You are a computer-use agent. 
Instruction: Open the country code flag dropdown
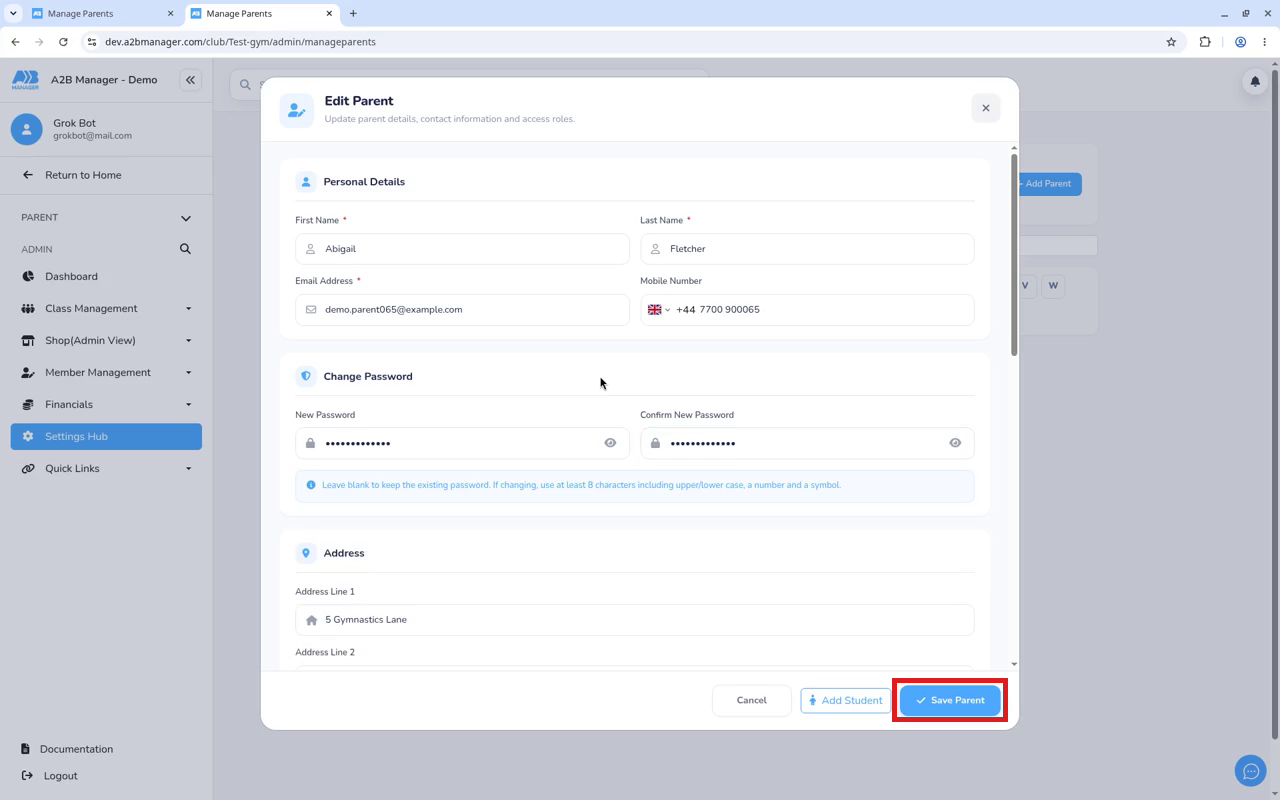[x=658, y=310]
